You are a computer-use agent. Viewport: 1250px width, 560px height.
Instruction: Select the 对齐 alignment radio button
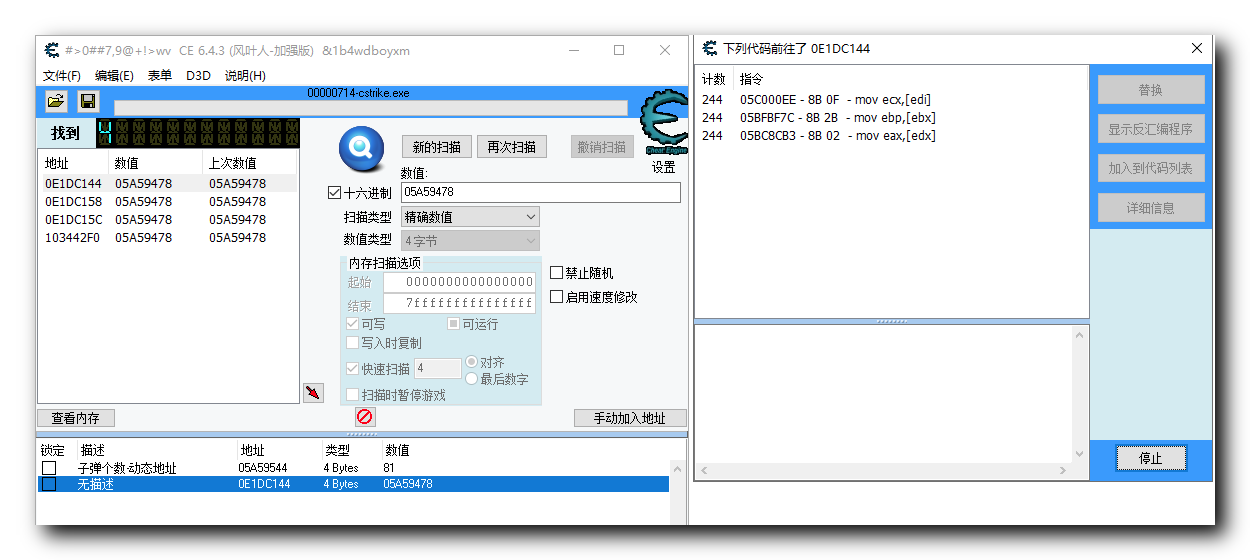pos(472,362)
